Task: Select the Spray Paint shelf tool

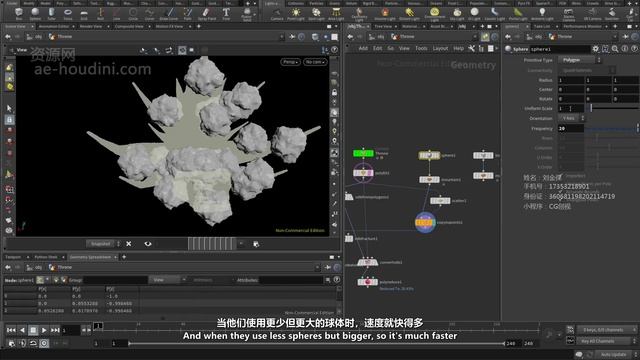Action: point(207,13)
